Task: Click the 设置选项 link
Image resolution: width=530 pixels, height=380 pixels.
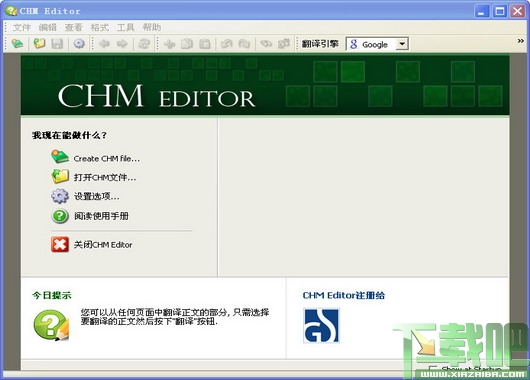Action: (96, 196)
